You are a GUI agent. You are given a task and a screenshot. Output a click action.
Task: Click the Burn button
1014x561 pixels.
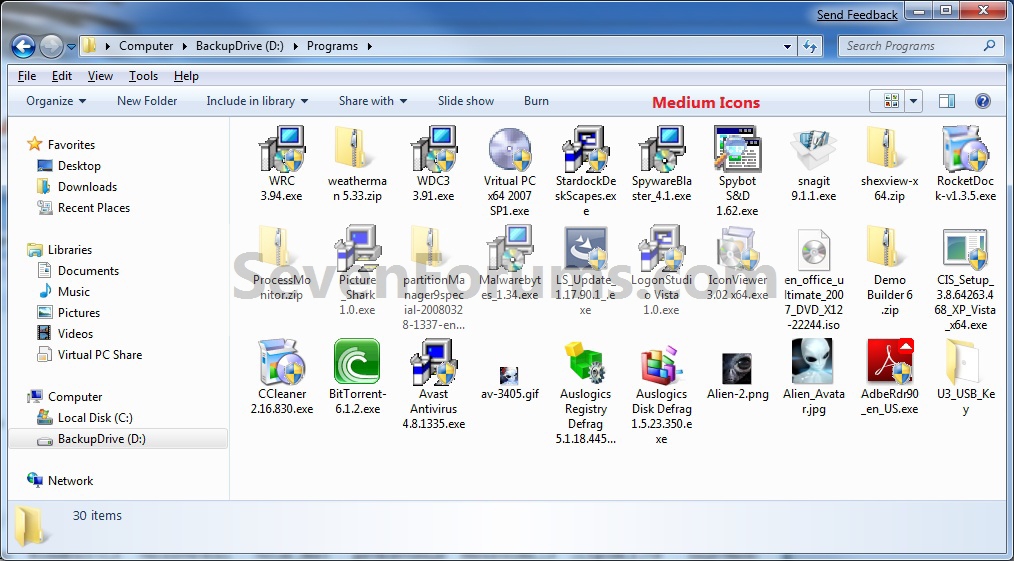pos(536,101)
